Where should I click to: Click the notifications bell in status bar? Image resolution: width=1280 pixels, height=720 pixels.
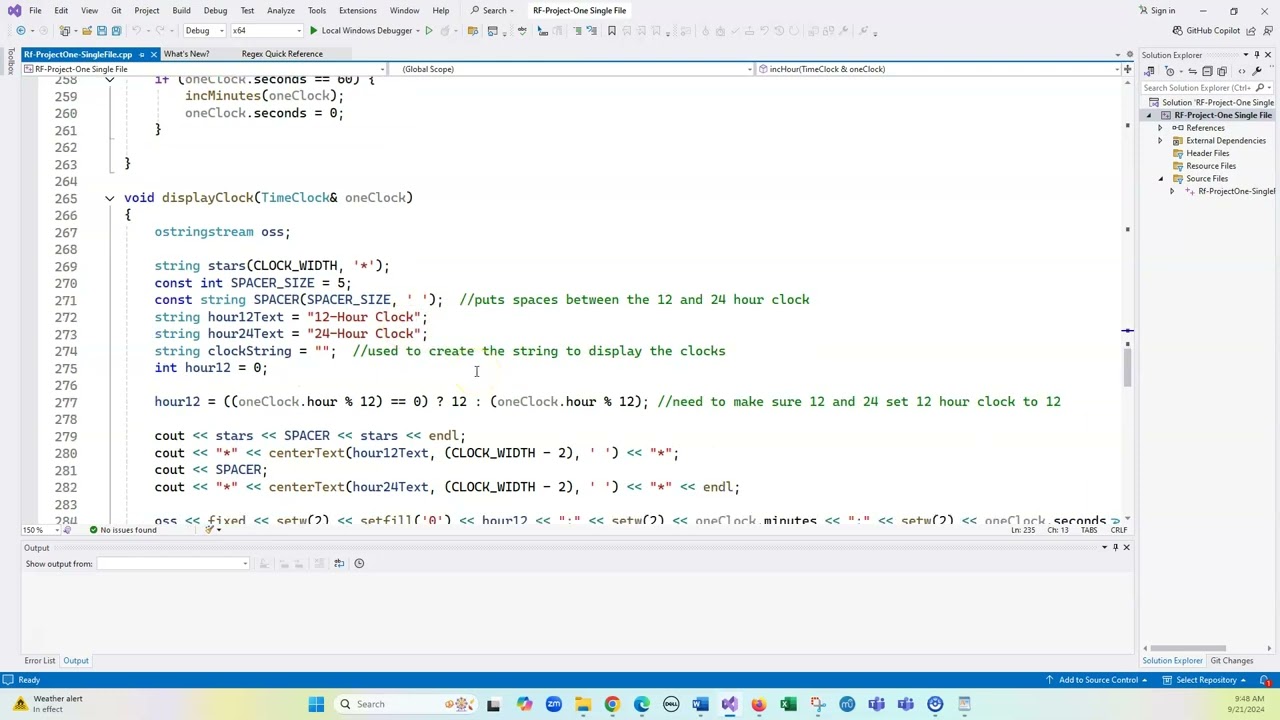1265,680
